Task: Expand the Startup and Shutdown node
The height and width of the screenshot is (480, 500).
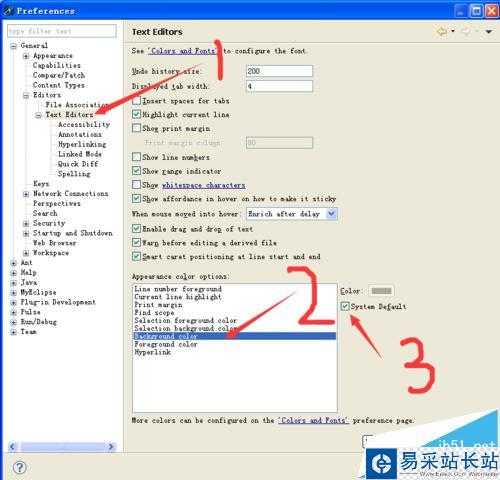Action: pos(26,233)
